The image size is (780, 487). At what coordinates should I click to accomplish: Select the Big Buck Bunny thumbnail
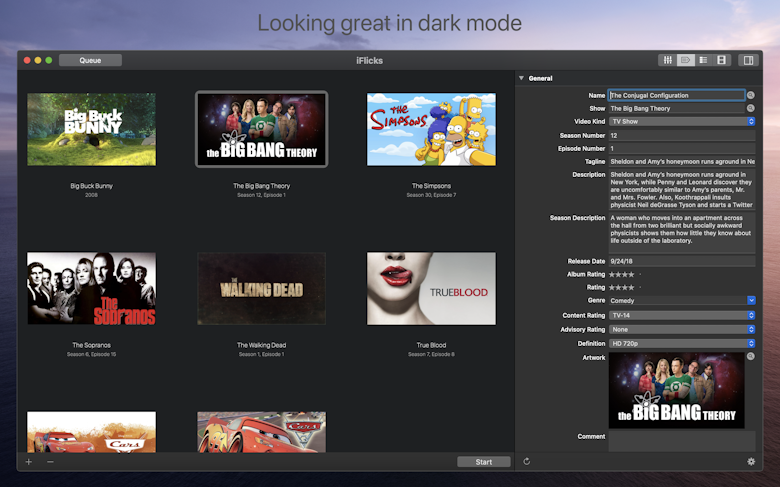coord(92,129)
